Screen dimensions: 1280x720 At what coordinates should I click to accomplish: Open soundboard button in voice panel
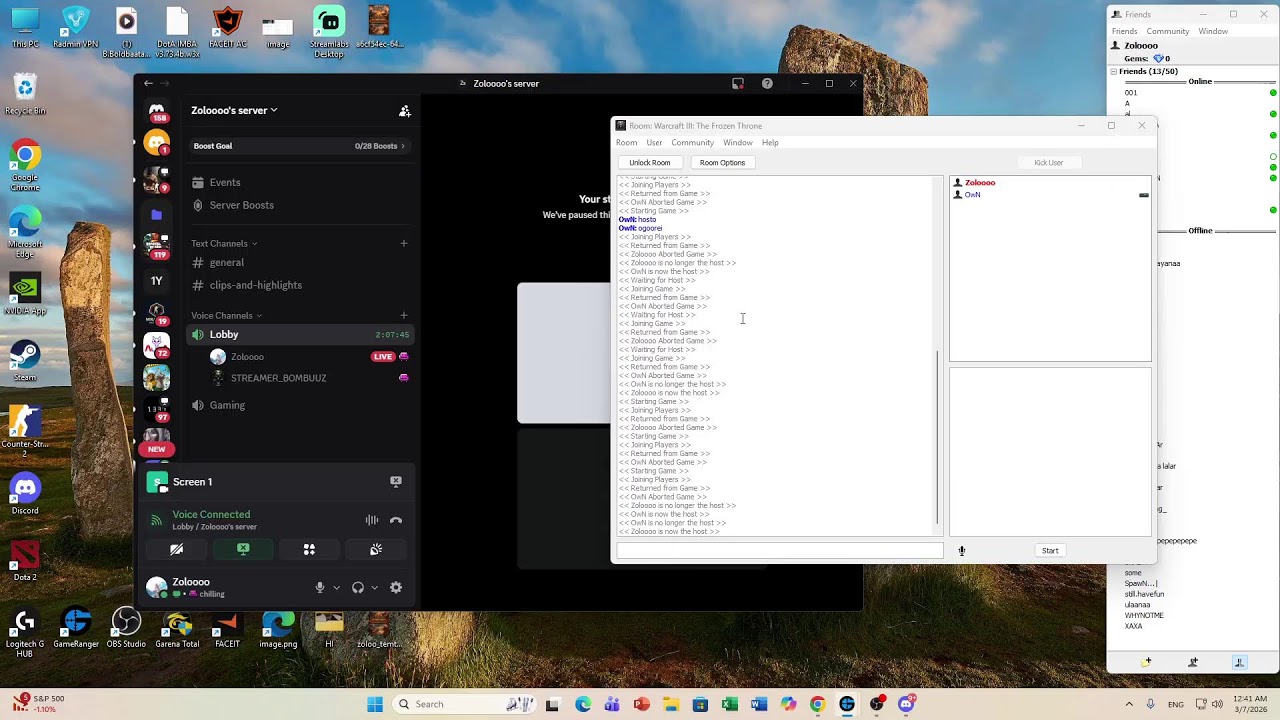coord(376,549)
